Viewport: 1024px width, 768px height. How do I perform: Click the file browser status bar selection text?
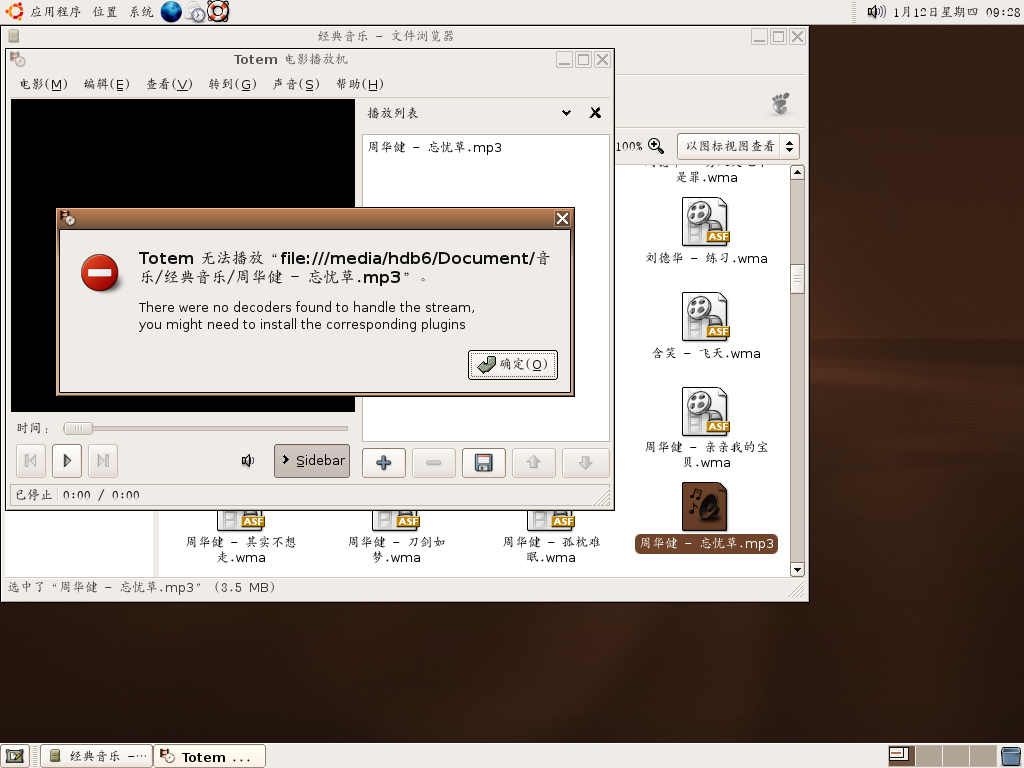coord(141,587)
